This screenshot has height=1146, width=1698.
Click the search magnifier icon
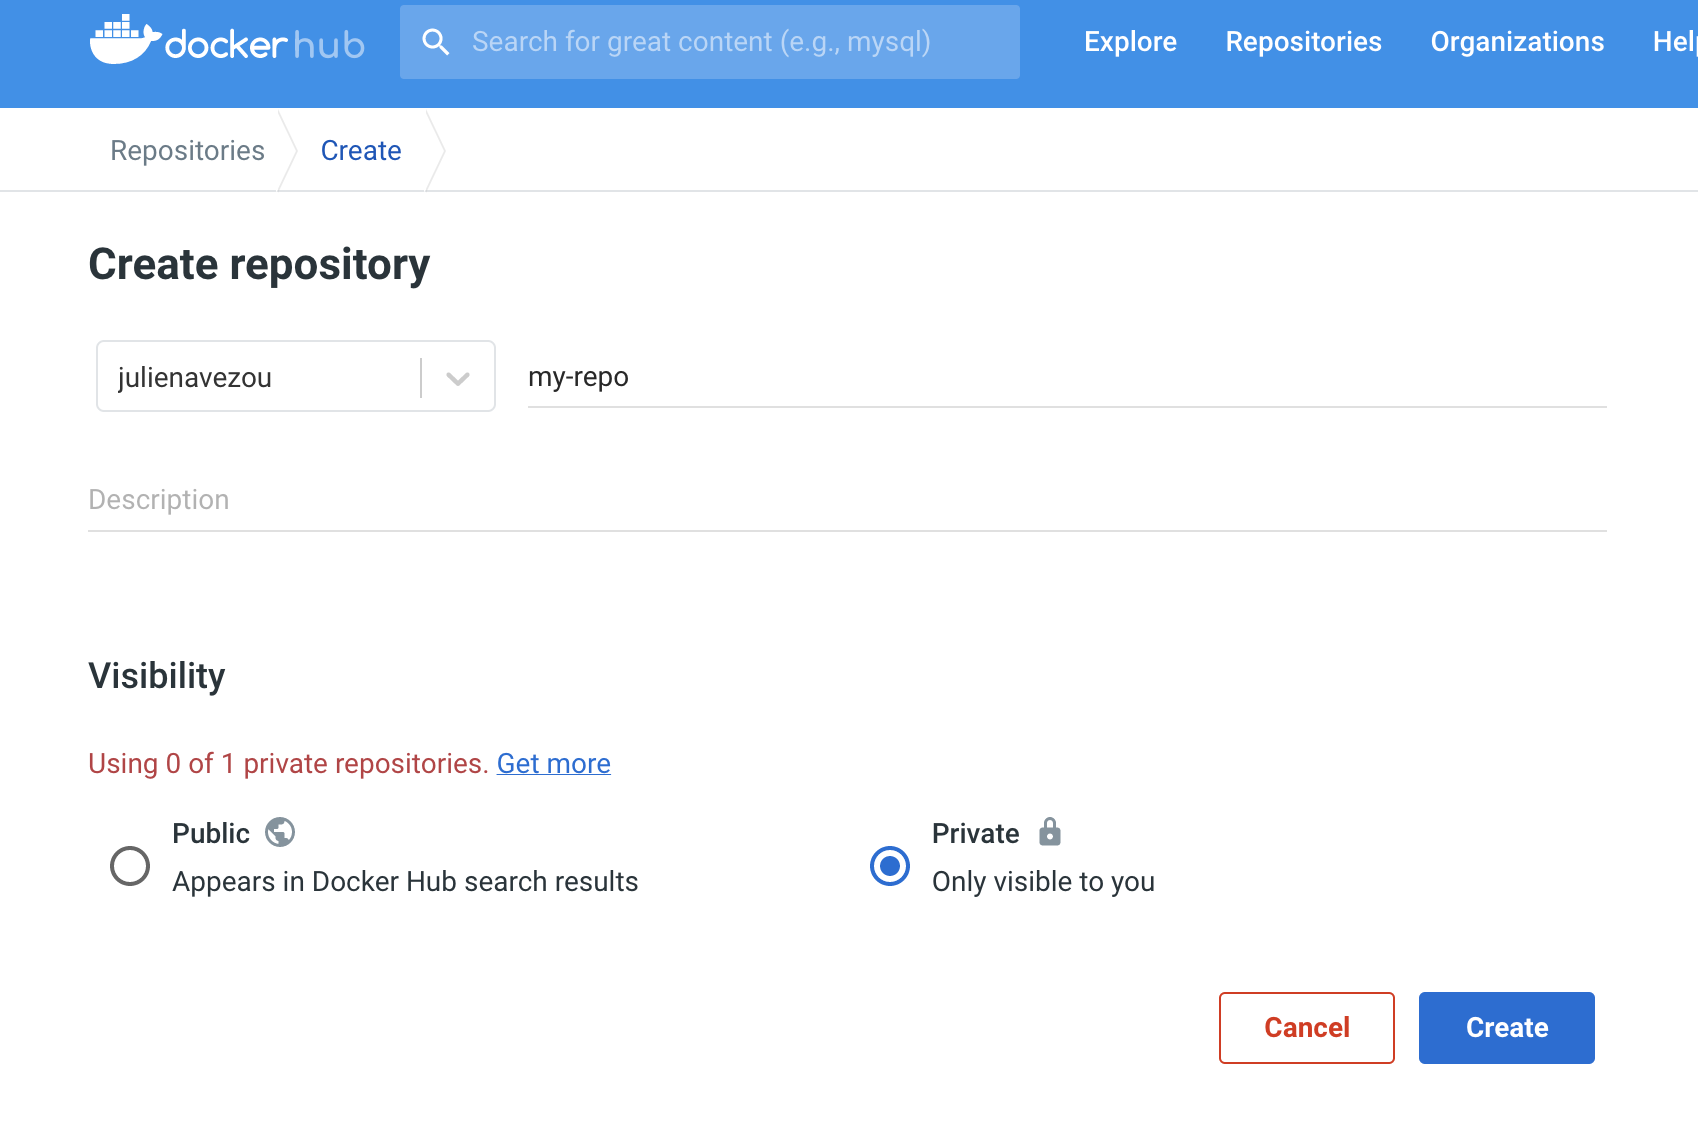(436, 41)
